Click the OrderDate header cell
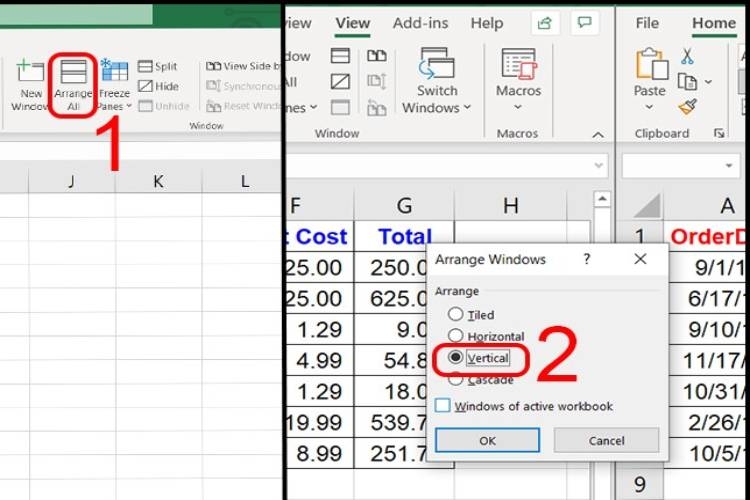This screenshot has height=500, width=750. (706, 236)
